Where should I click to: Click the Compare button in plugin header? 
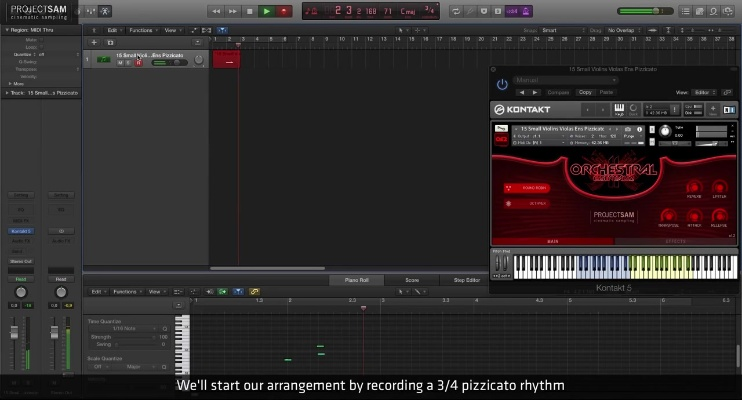[558, 92]
